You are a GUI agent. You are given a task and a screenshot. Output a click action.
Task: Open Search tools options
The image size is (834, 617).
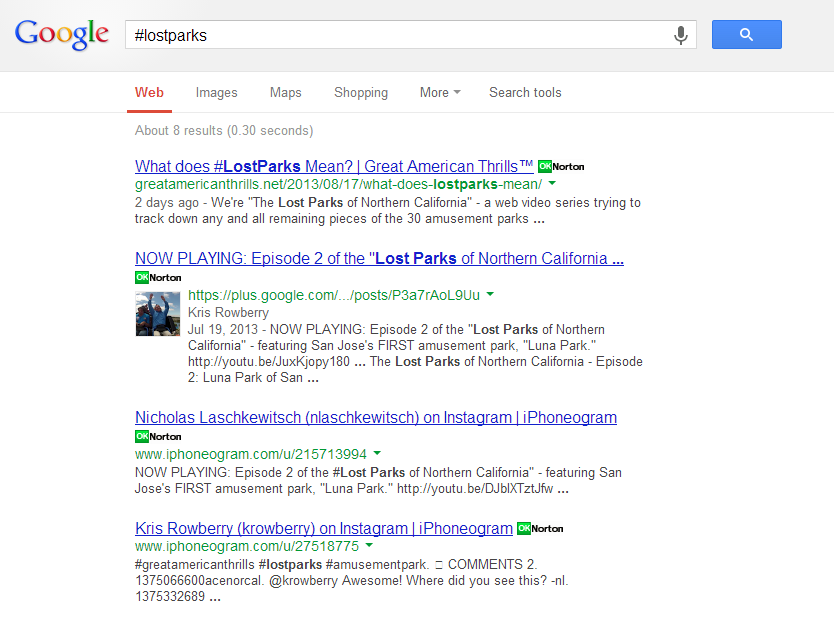click(x=525, y=92)
